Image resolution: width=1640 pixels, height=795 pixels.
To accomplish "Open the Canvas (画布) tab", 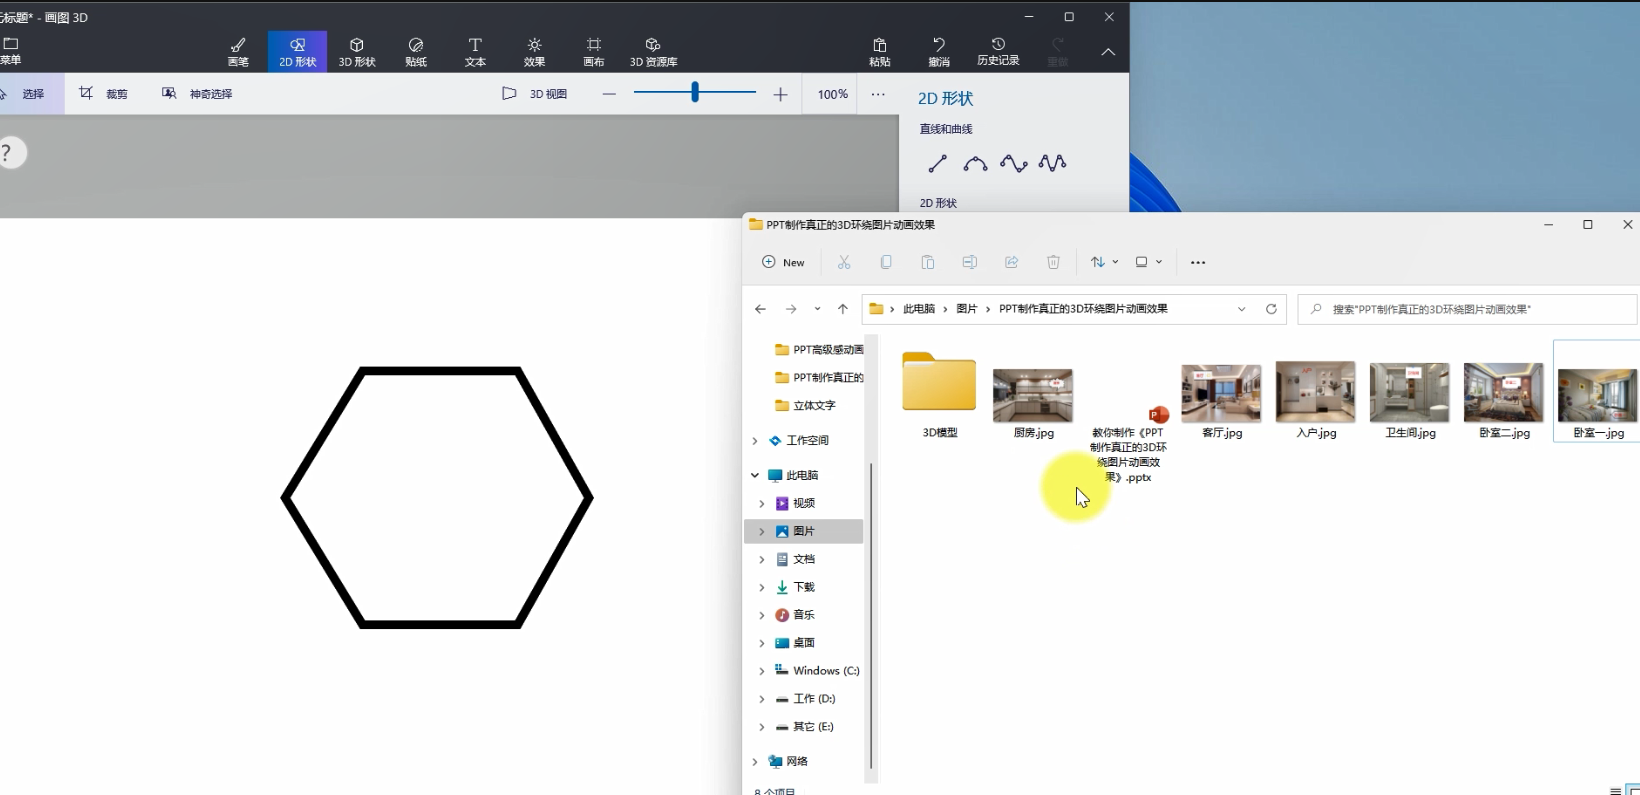I will click(x=594, y=52).
